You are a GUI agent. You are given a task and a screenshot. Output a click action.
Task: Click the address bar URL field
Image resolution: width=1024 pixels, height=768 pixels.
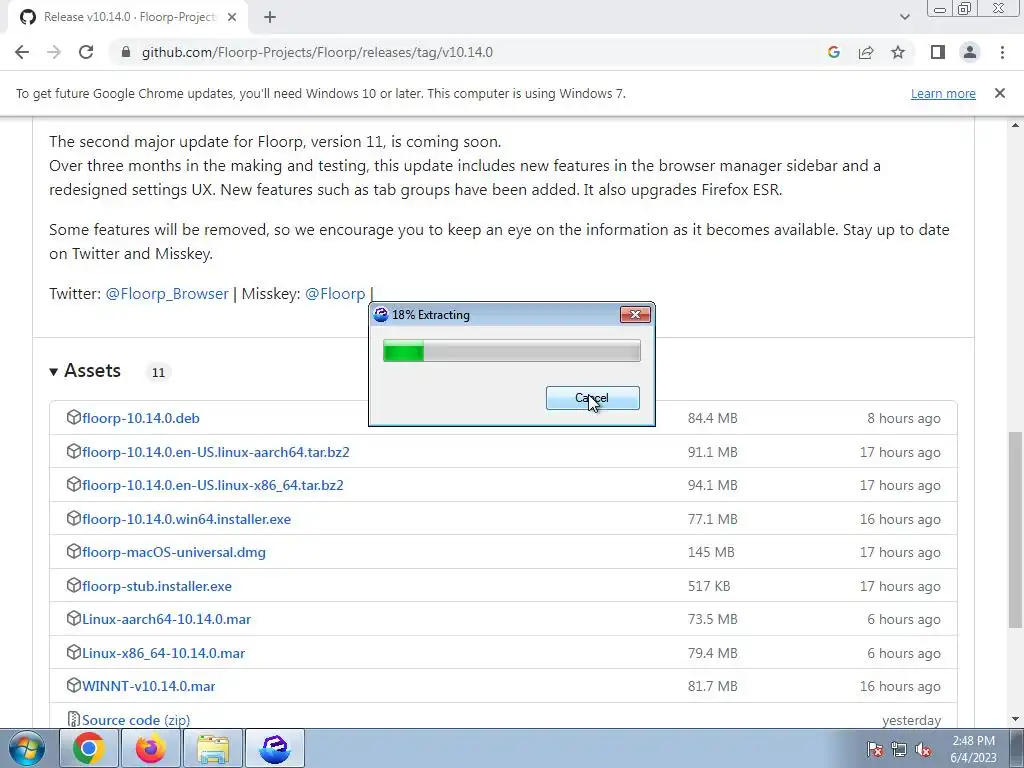[x=317, y=52]
